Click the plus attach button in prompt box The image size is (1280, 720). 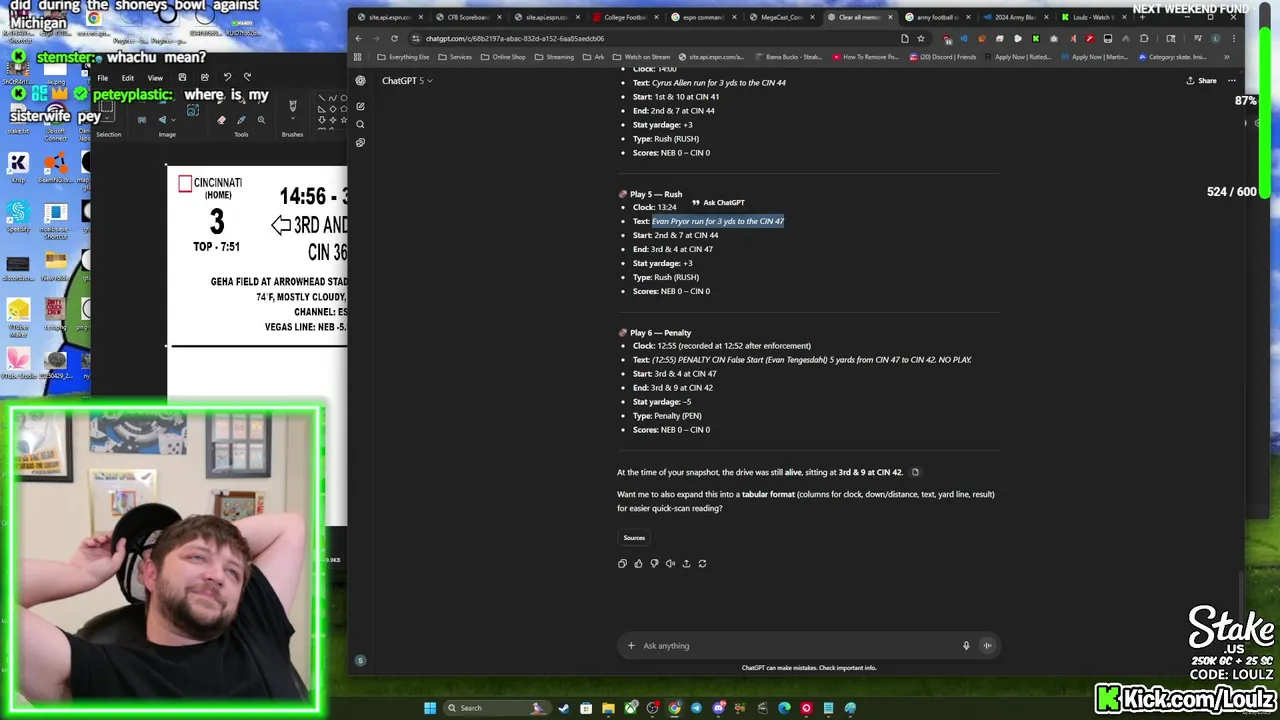631,646
